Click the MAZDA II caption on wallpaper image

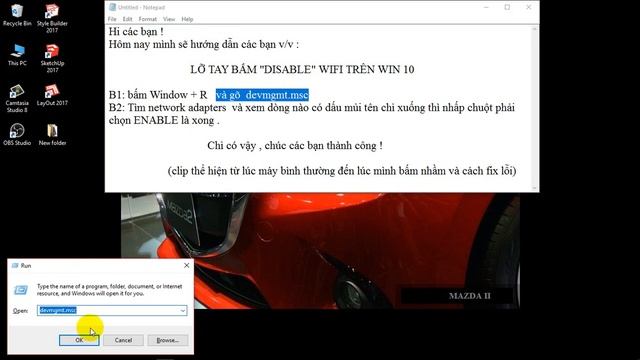click(469, 296)
